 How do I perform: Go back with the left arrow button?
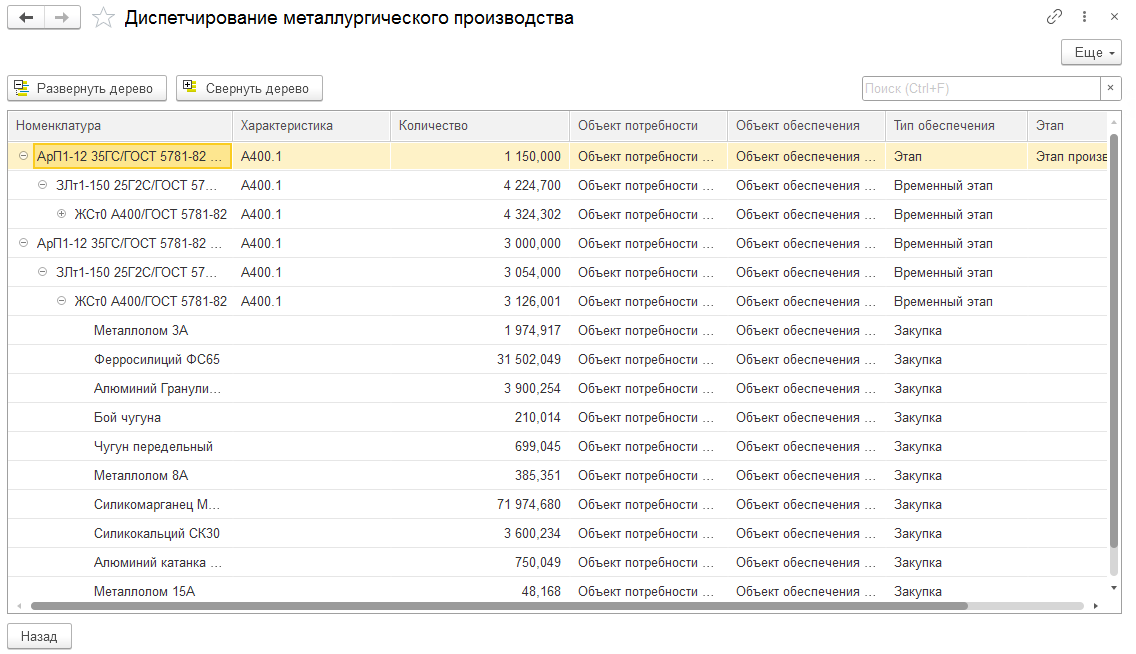click(x=26, y=17)
